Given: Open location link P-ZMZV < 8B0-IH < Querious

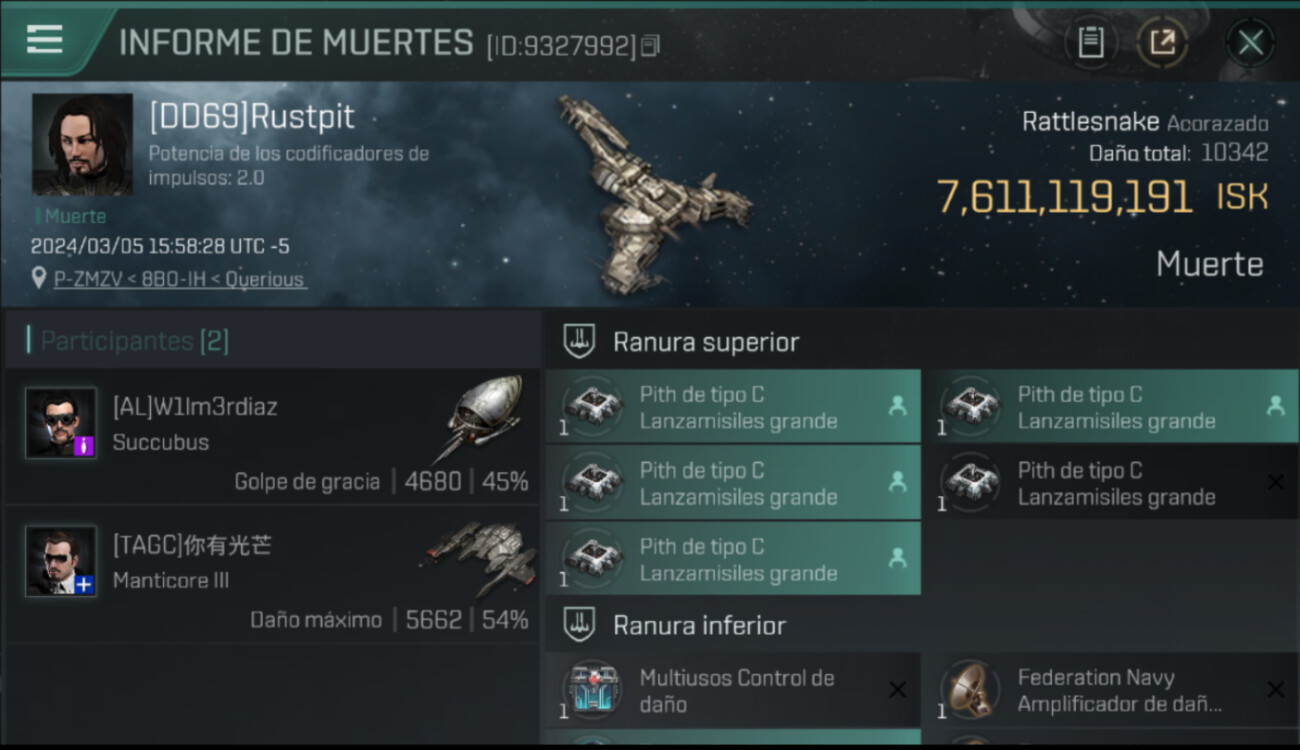Looking at the screenshot, I should point(180,279).
